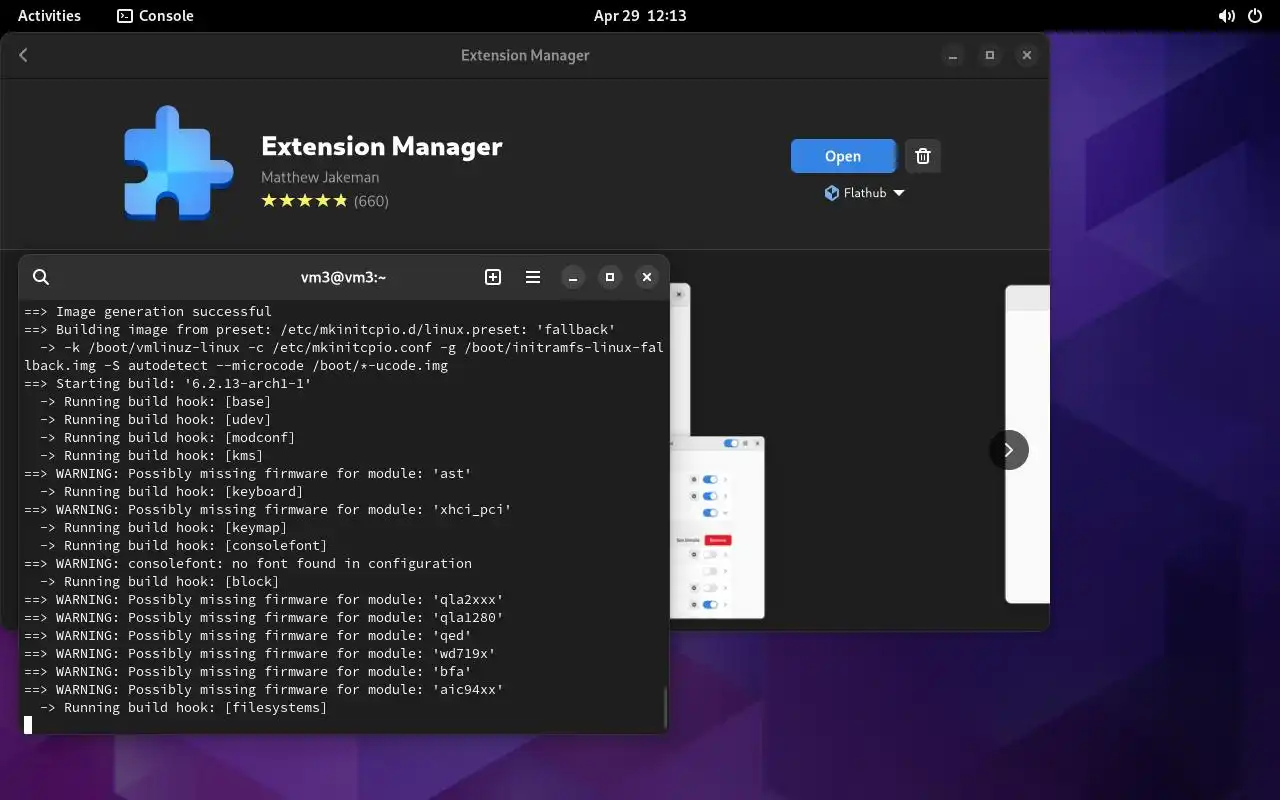This screenshot has height=800, width=1280.
Task: Click the terminal cursor on the last line
Action: point(28,725)
